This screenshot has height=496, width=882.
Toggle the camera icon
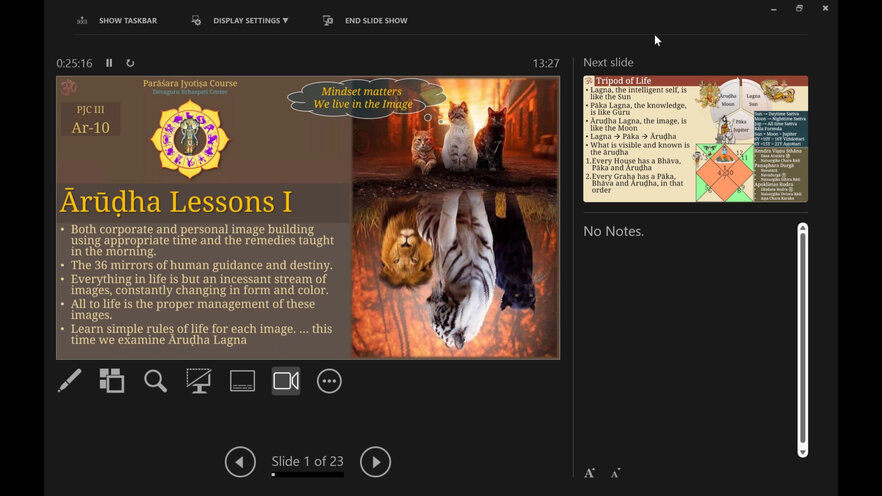[x=286, y=381]
